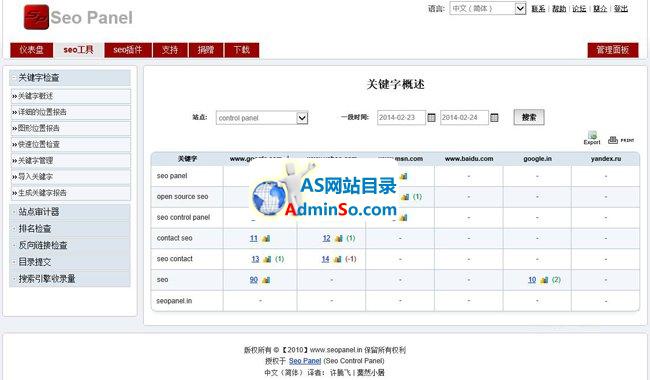Viewport: 650px width, 380px height.
Task: Click the 关键字概述 page heading
Action: pyautogui.click(x=395, y=85)
